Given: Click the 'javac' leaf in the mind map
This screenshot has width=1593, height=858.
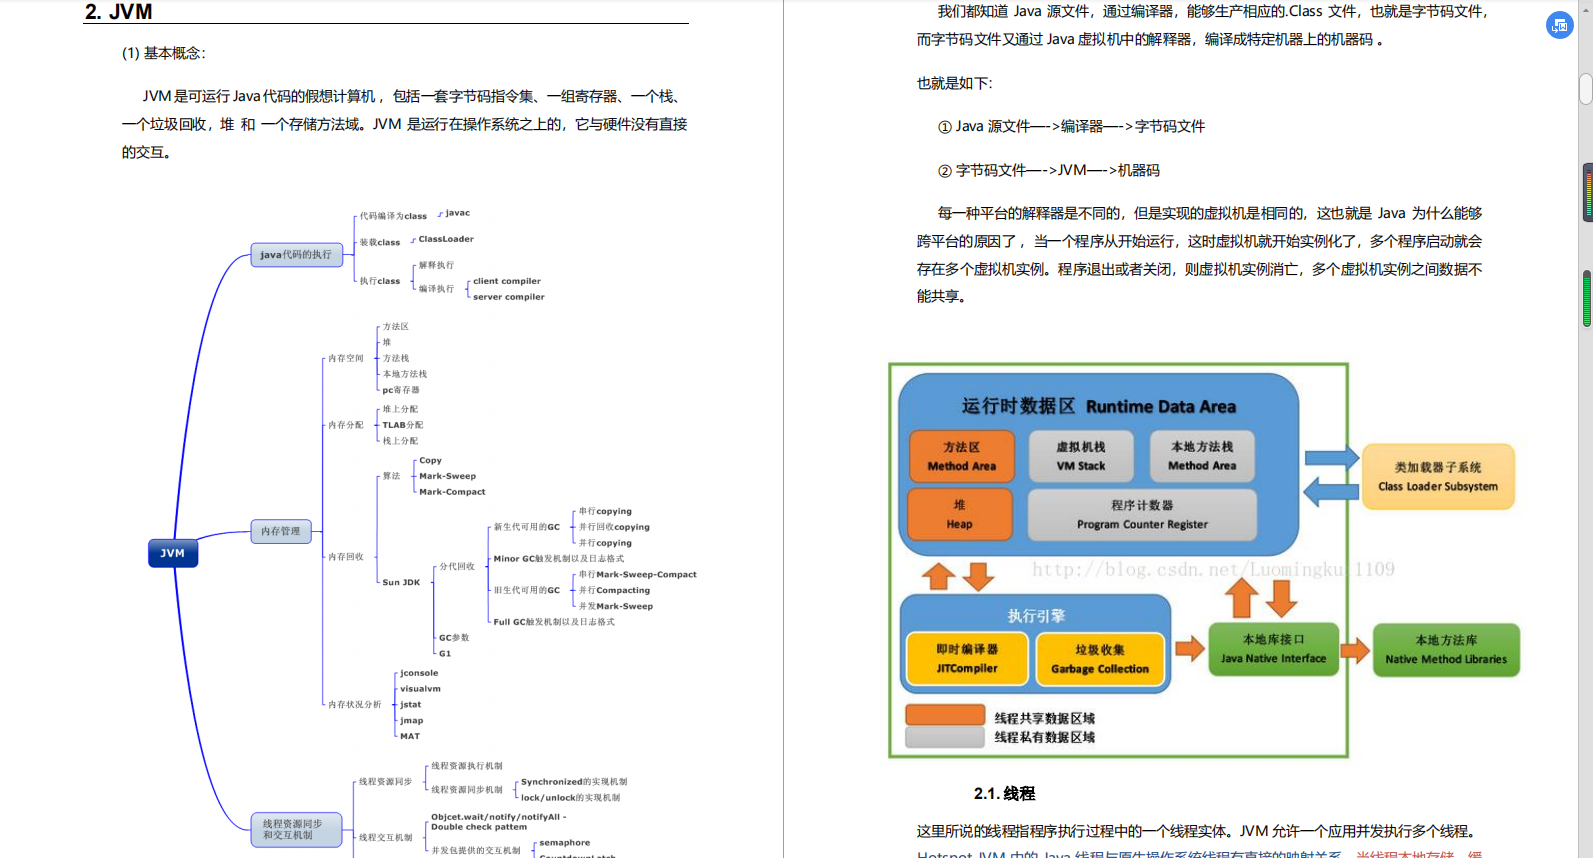Looking at the screenshot, I should [457, 213].
